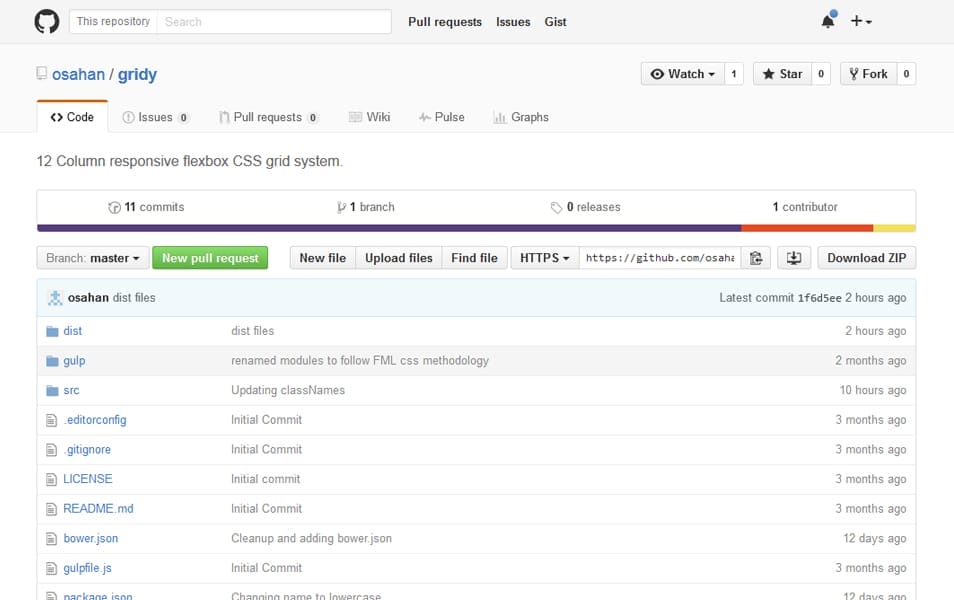954x600 pixels.
Task: Open notifications bell icon
Action: (828, 21)
